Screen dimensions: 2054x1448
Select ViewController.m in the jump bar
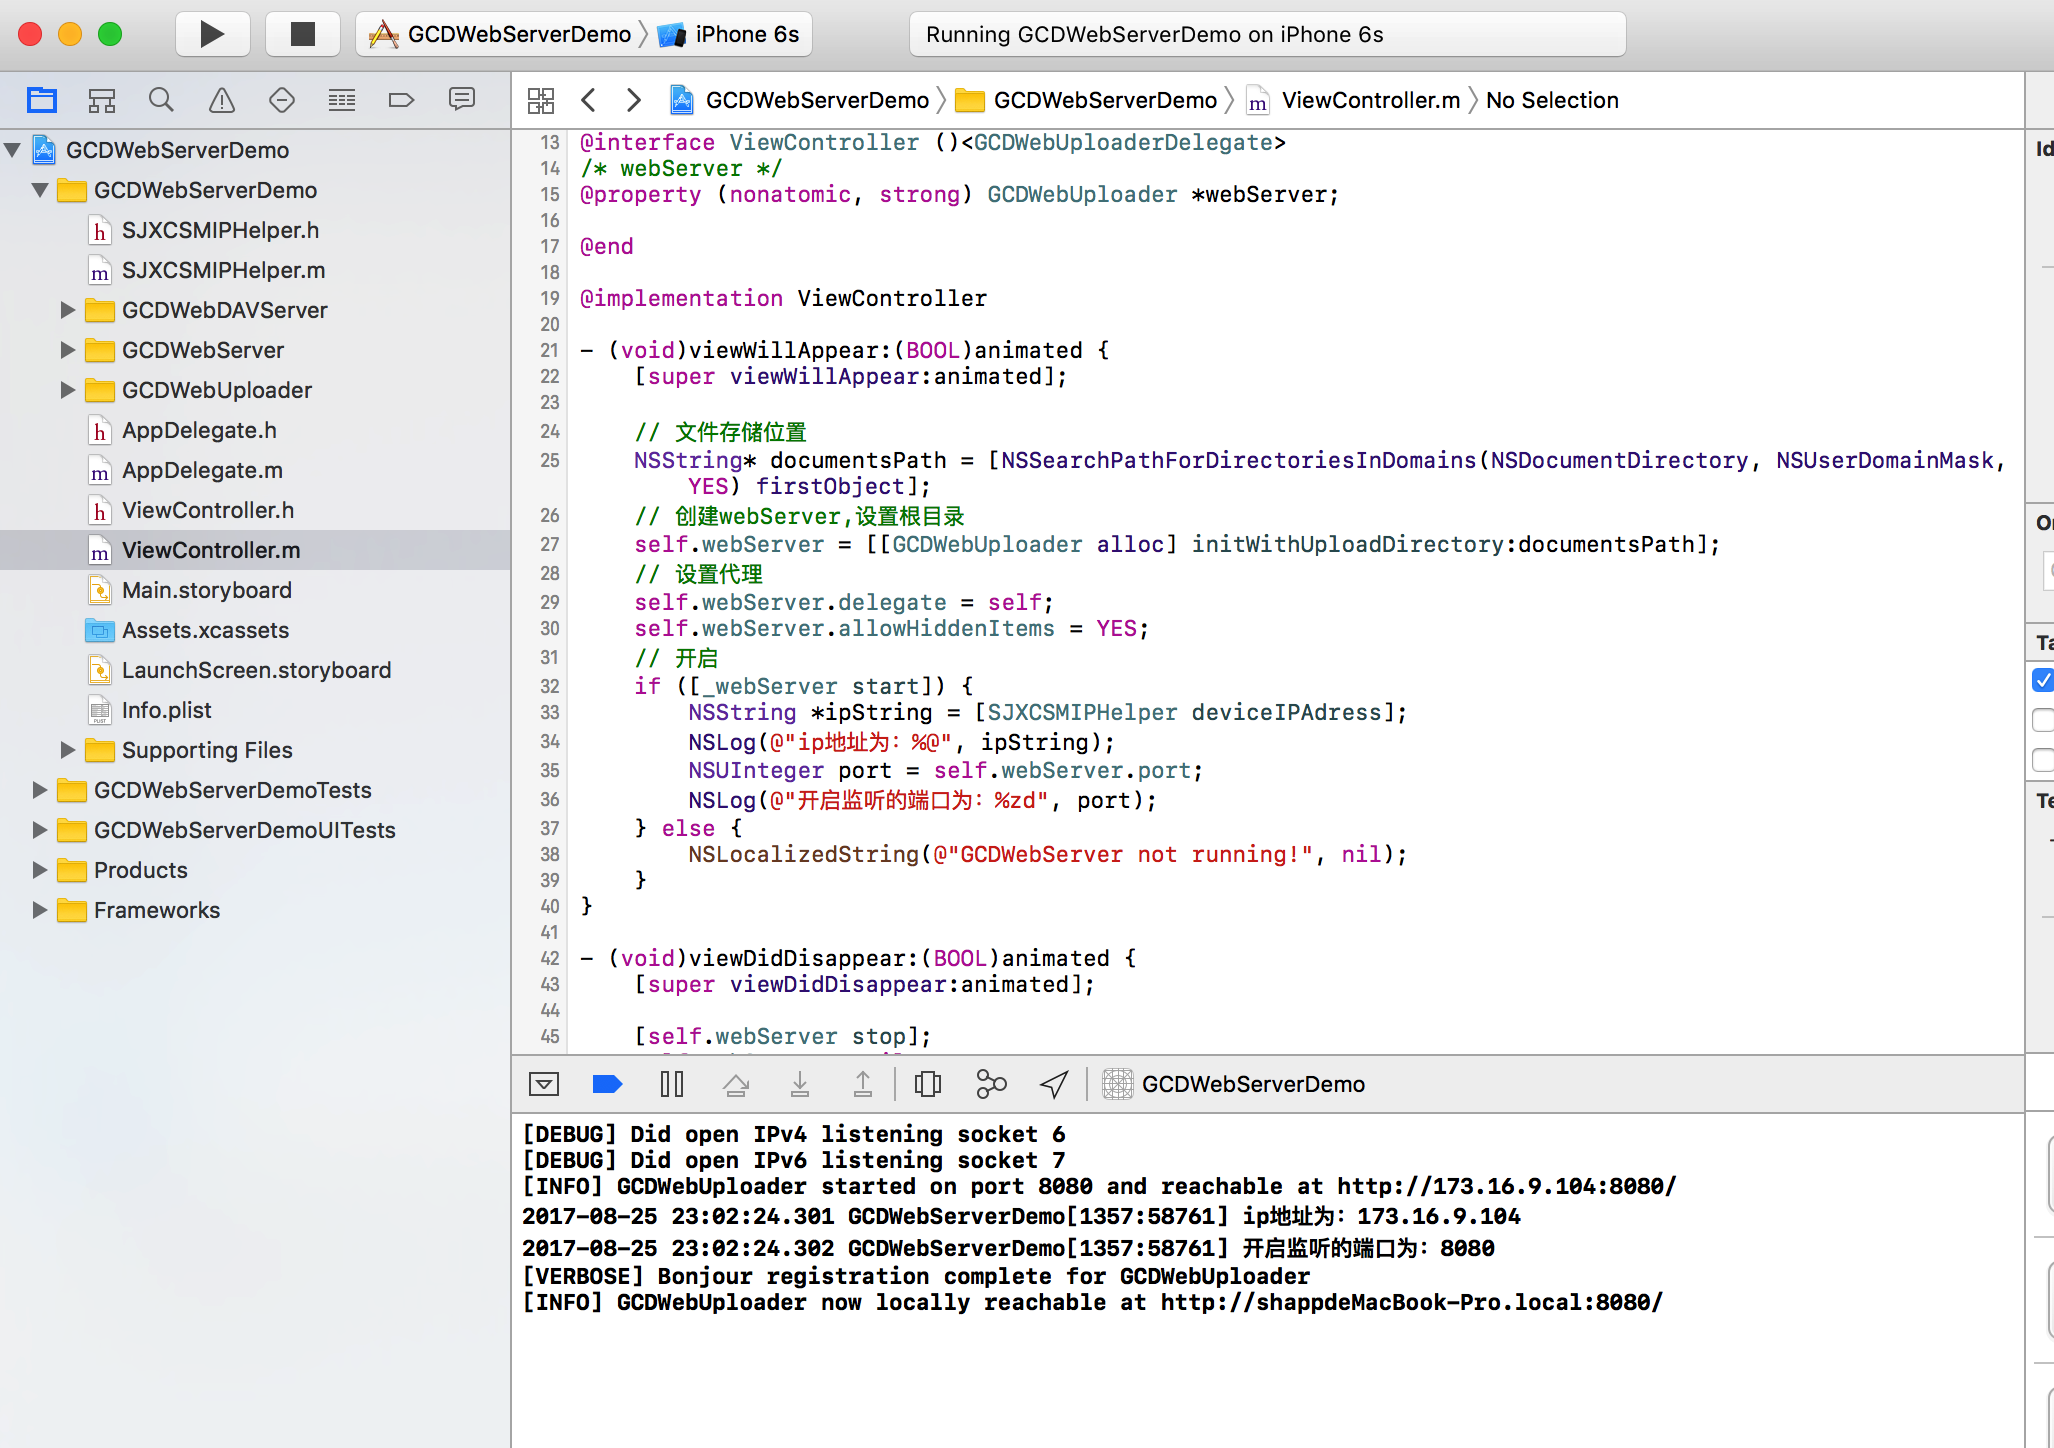(1368, 100)
